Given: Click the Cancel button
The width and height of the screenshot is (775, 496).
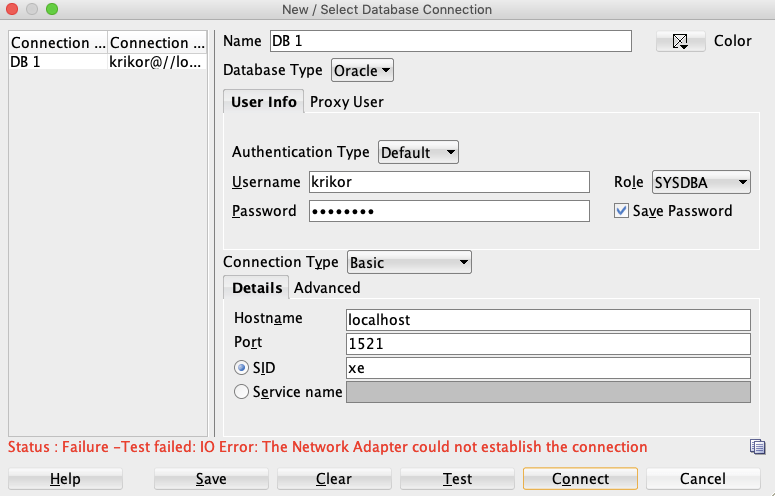Looking at the screenshot, I should (x=703, y=479).
